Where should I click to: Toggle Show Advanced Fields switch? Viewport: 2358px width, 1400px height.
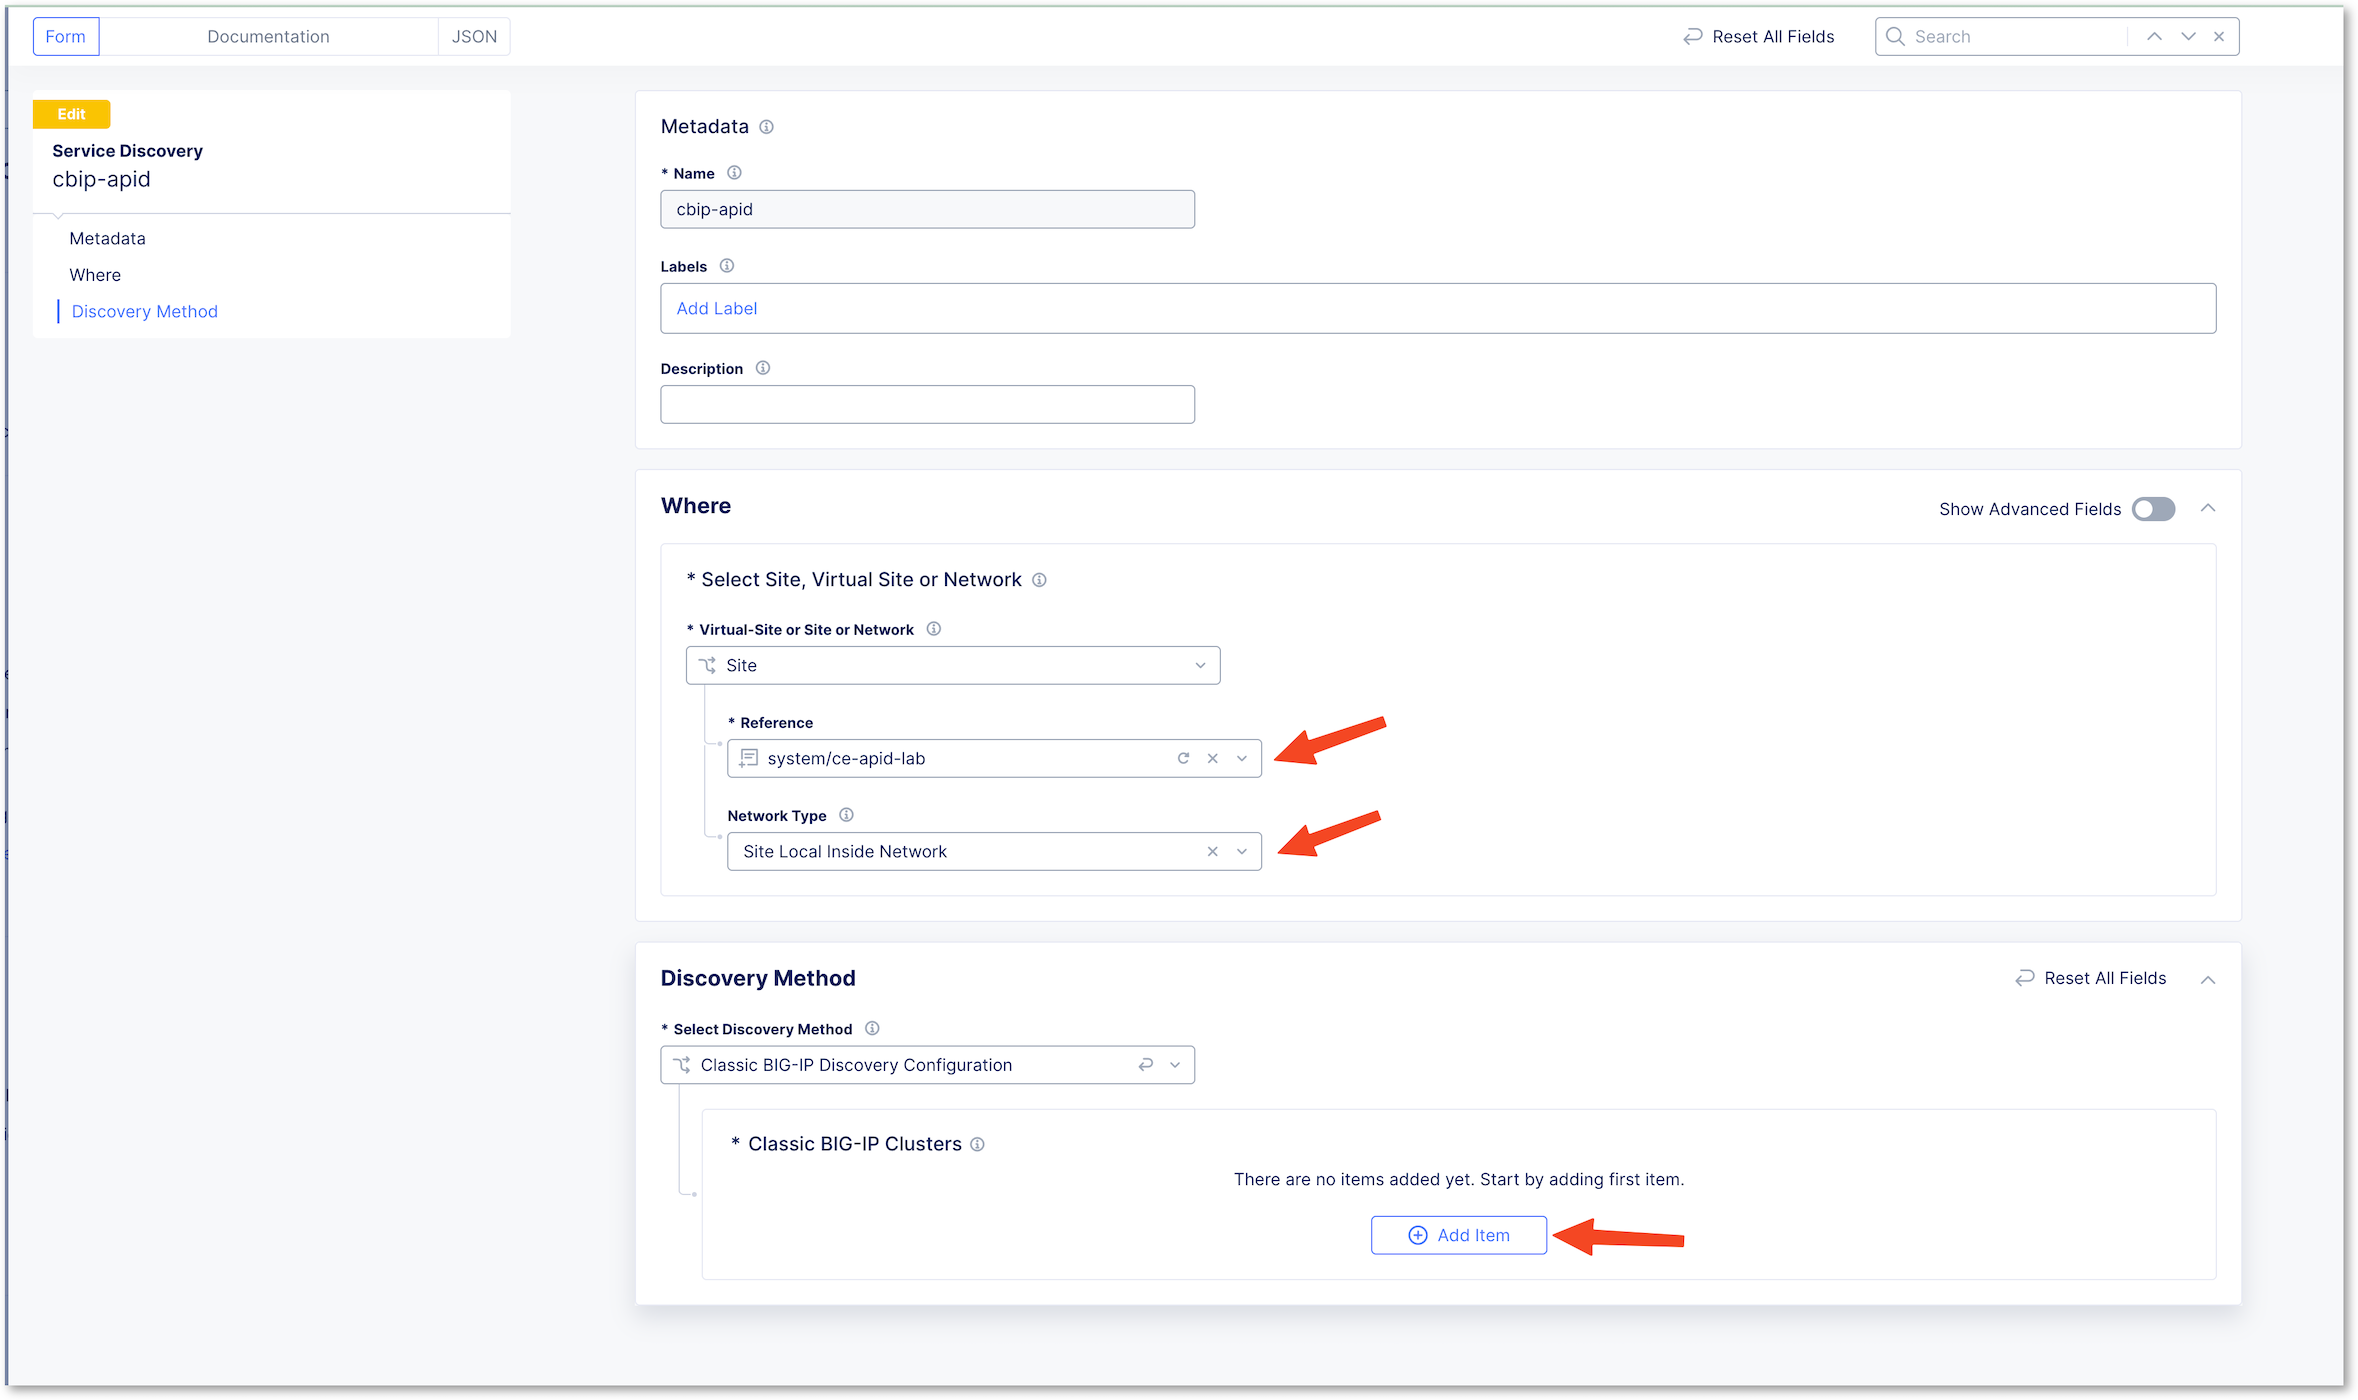point(2153,509)
